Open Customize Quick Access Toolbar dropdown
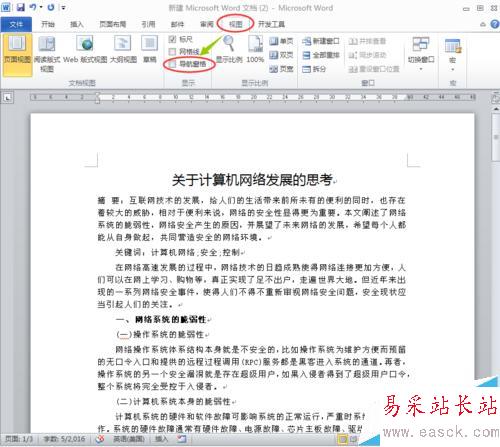This screenshot has width=500, height=447. [63, 7]
